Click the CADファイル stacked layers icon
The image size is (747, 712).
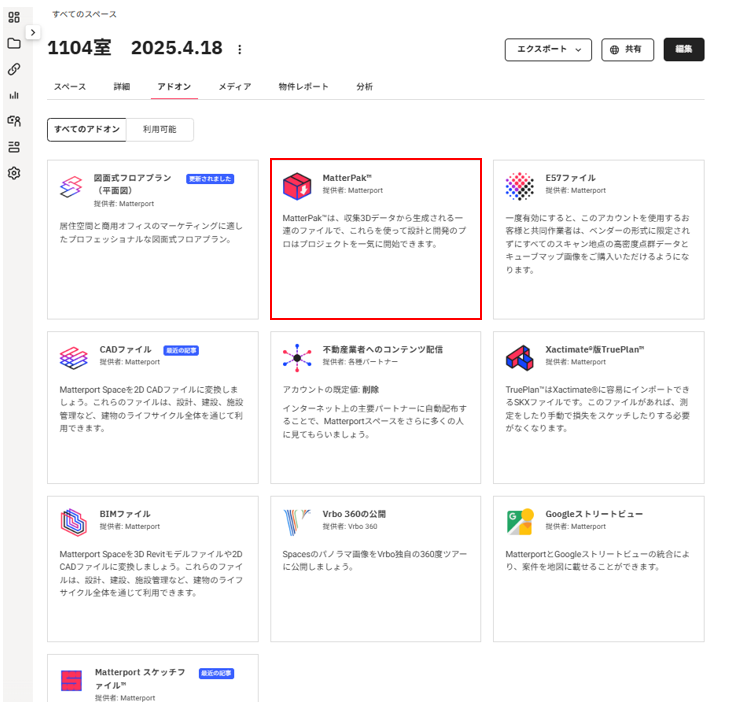click(x=74, y=358)
